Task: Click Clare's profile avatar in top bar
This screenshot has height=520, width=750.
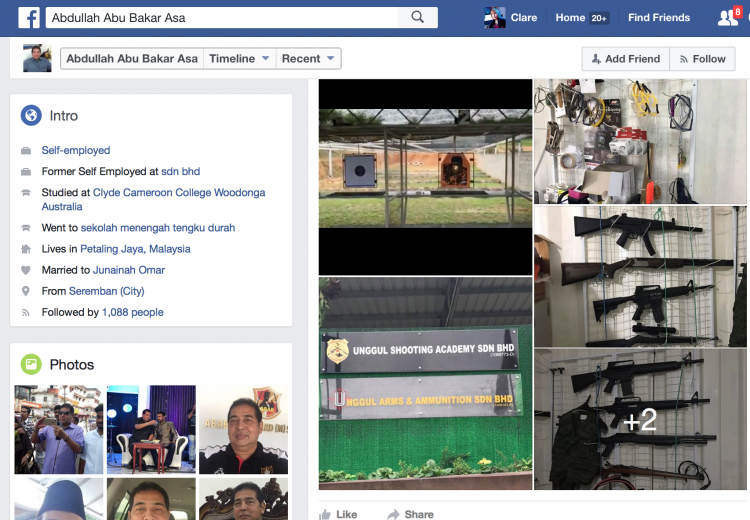Action: (x=495, y=18)
